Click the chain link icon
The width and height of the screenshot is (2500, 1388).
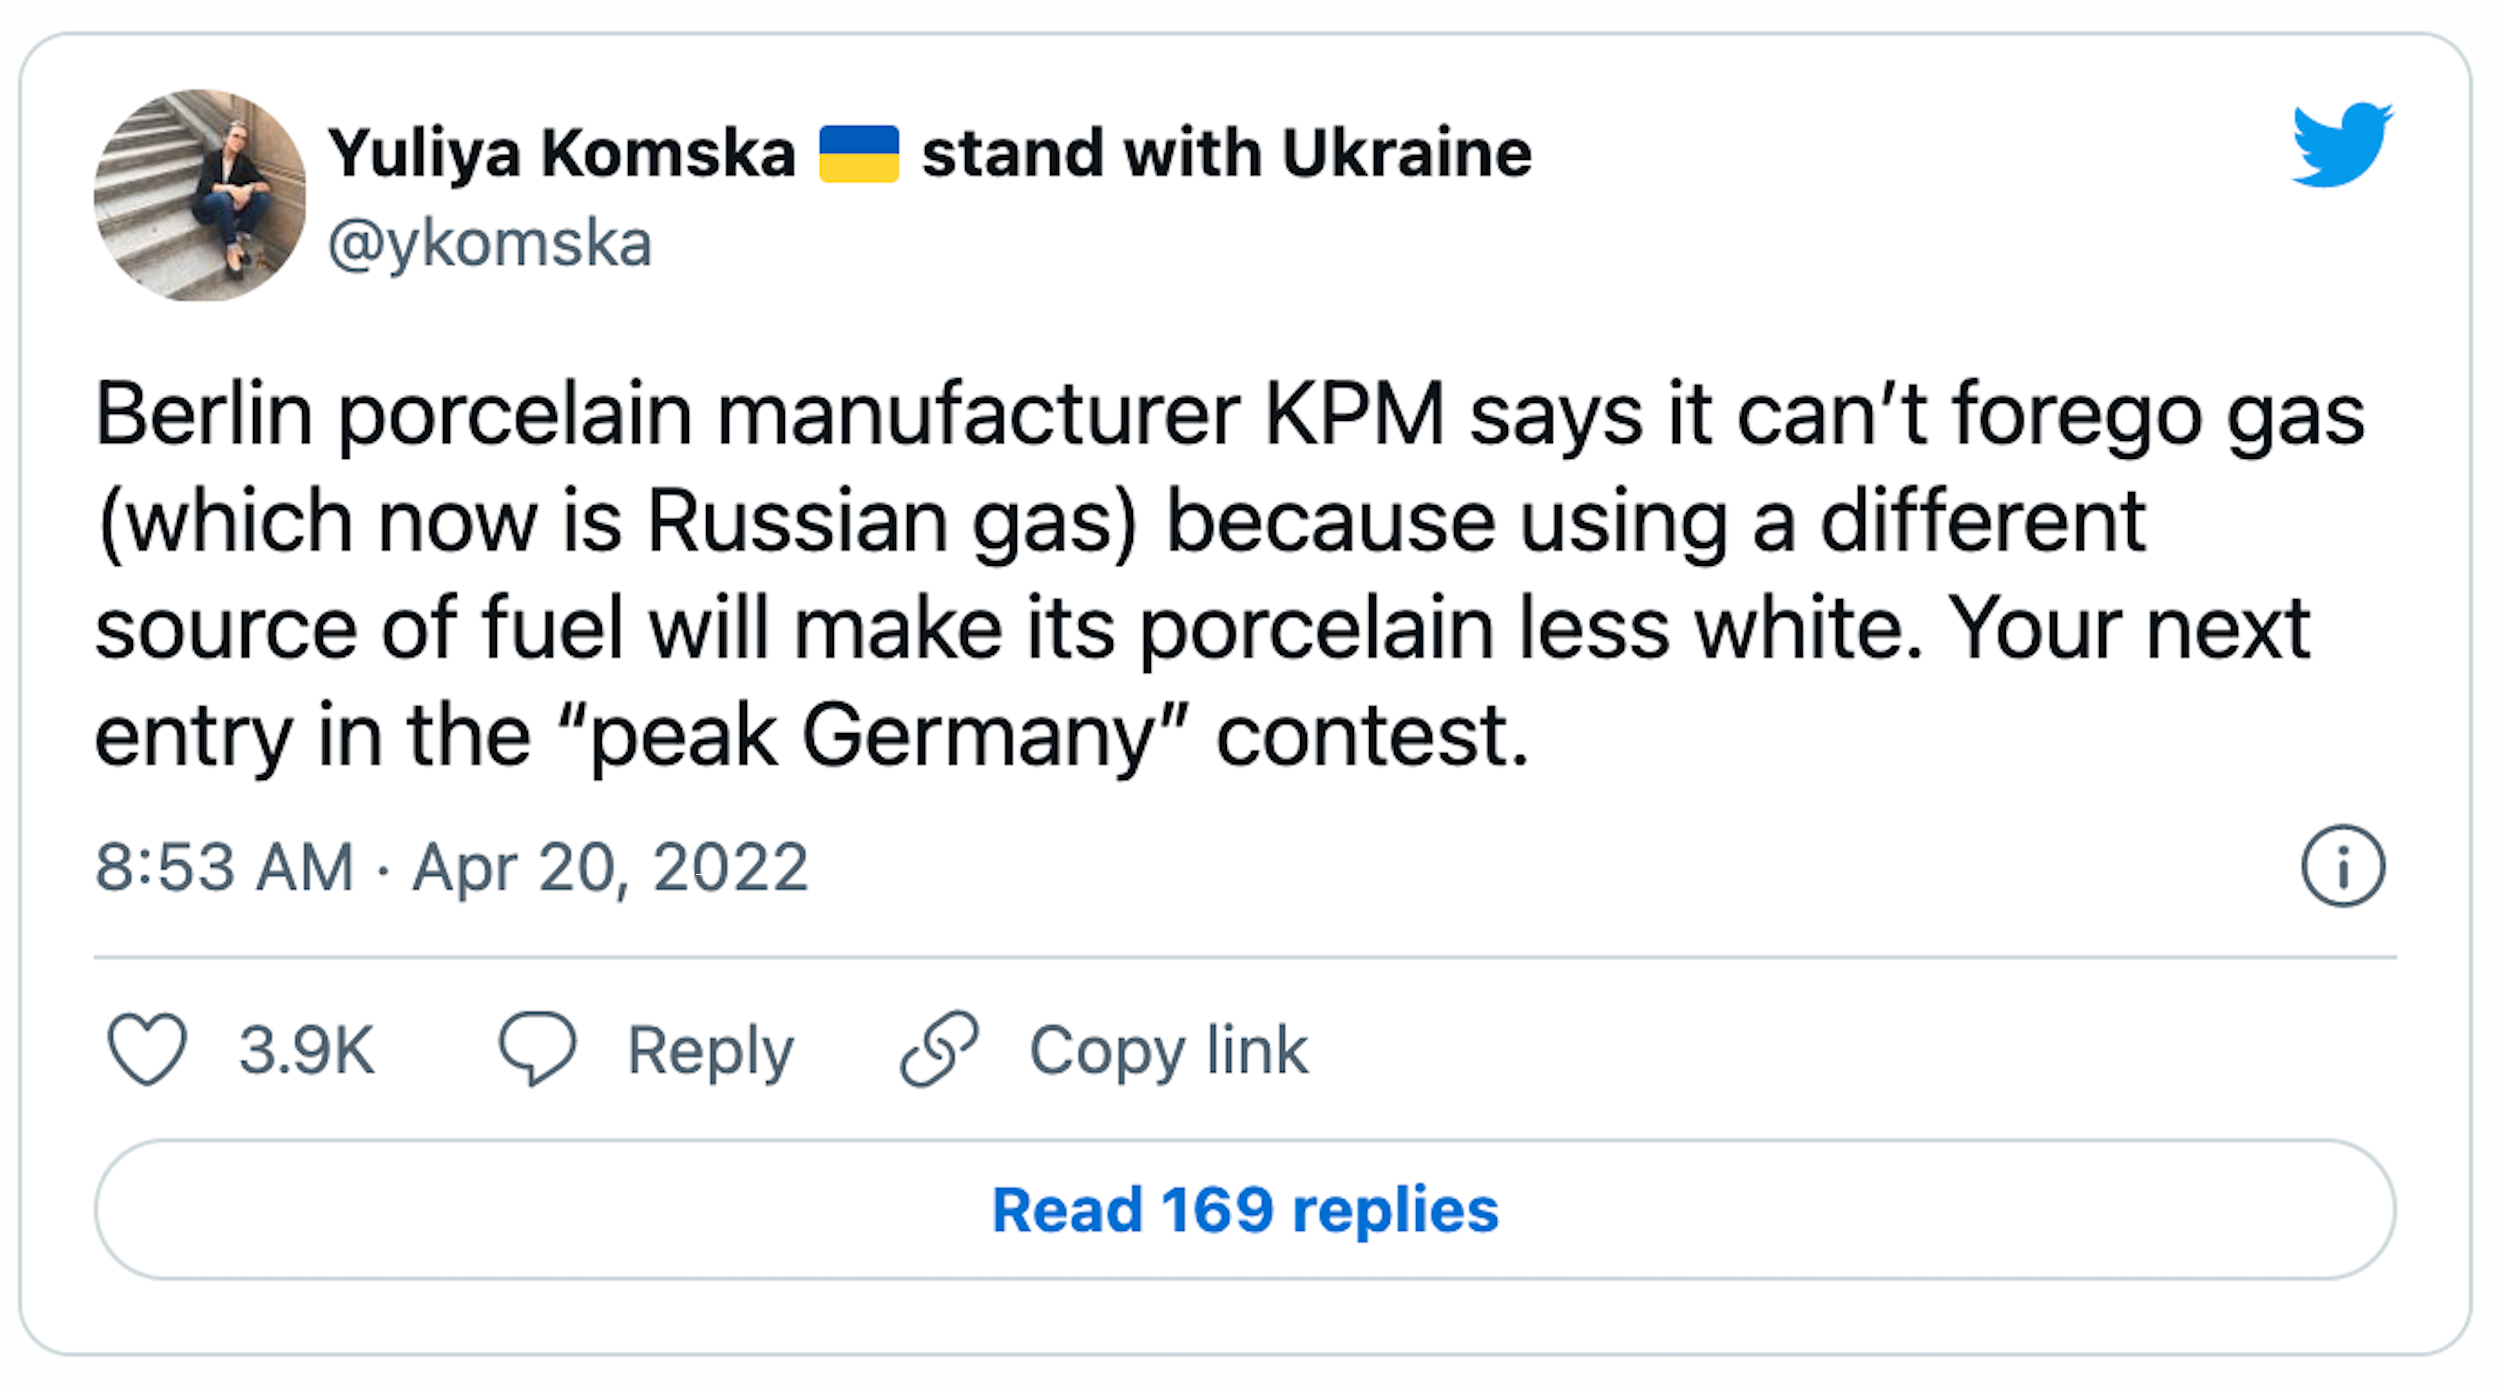939,1049
